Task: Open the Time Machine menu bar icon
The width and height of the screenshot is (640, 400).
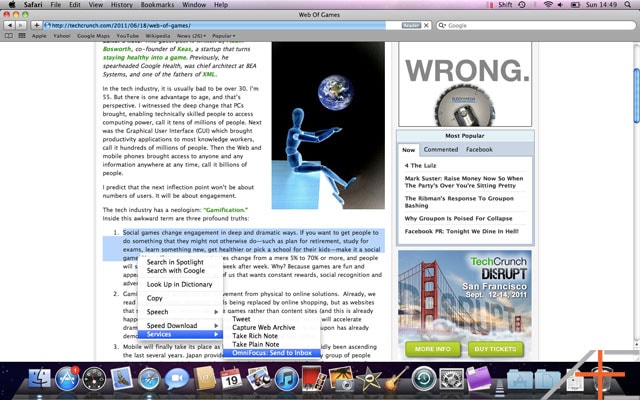Action: pyautogui.click(x=522, y=5)
